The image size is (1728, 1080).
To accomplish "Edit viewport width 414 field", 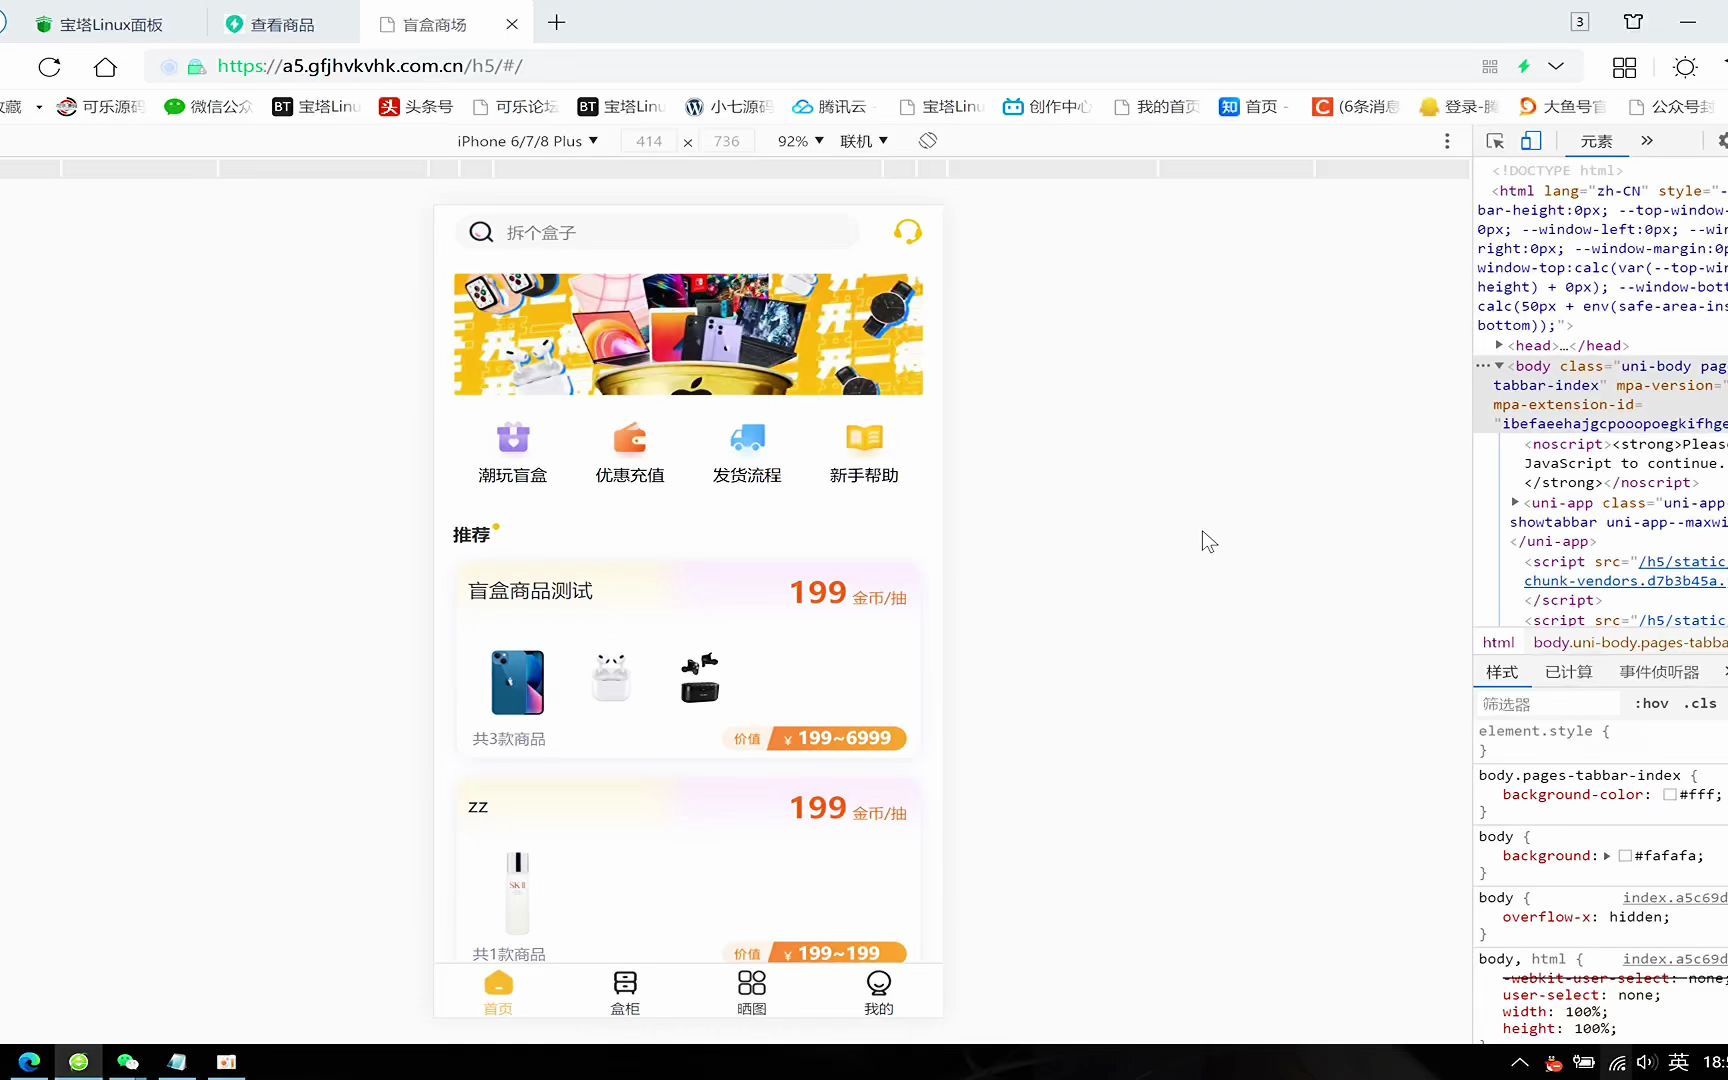I will [x=649, y=141].
